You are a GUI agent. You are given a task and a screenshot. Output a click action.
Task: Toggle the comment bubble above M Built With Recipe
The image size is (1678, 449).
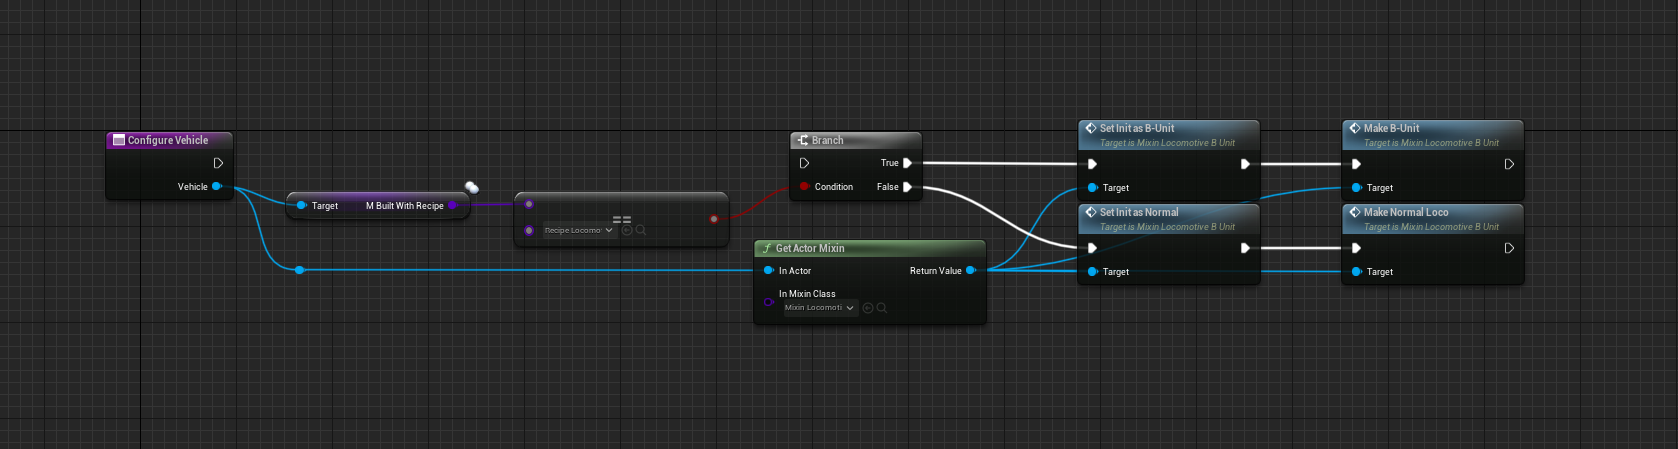(x=472, y=187)
